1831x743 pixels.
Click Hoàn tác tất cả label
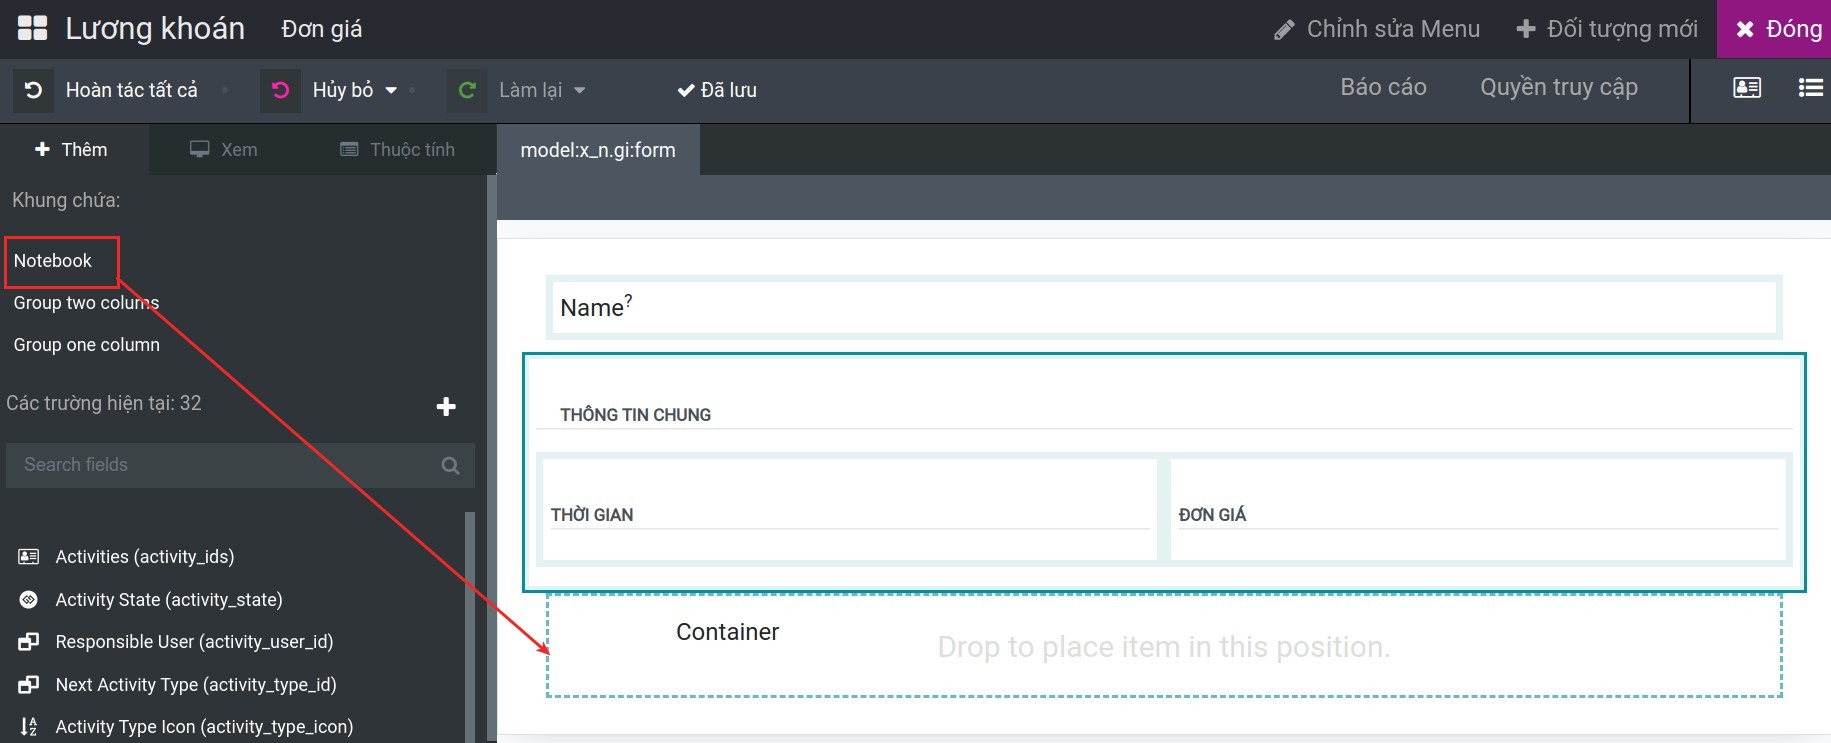click(132, 90)
